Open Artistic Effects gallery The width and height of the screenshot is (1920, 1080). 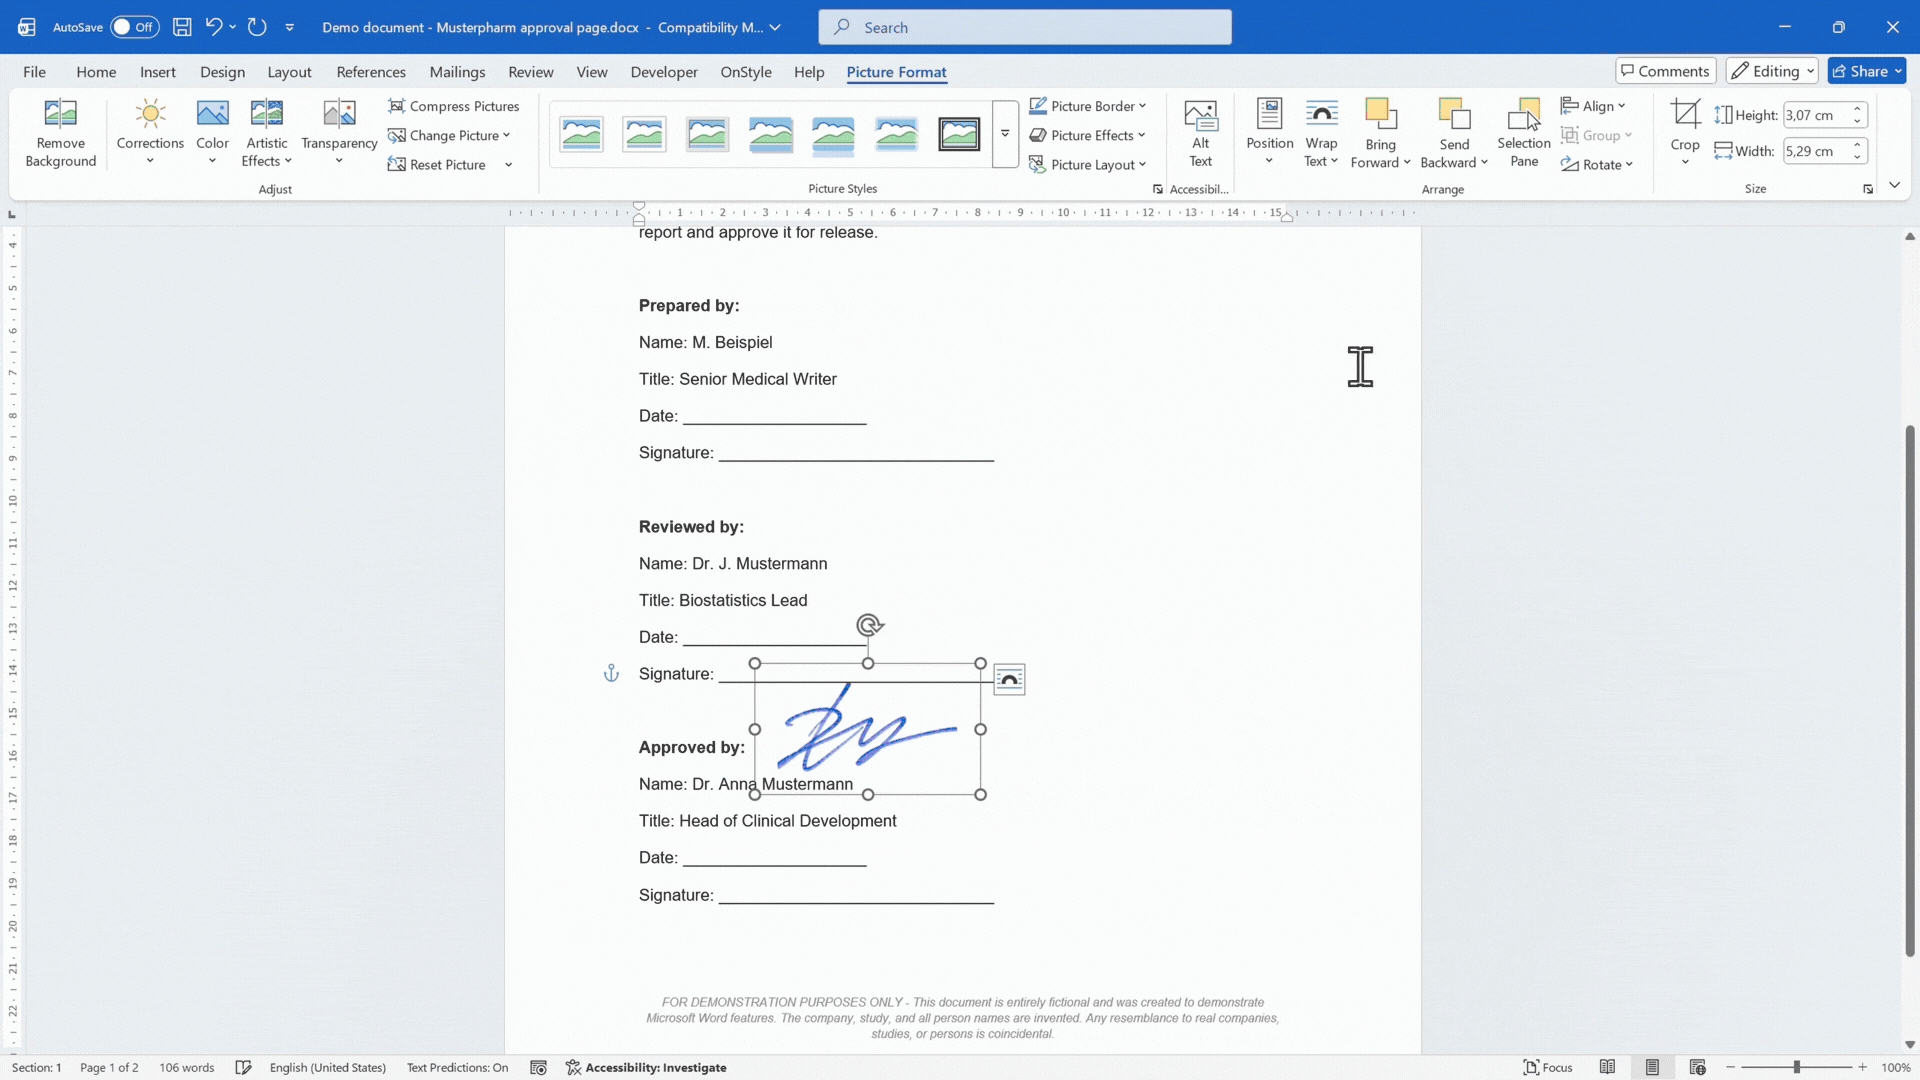(x=267, y=133)
